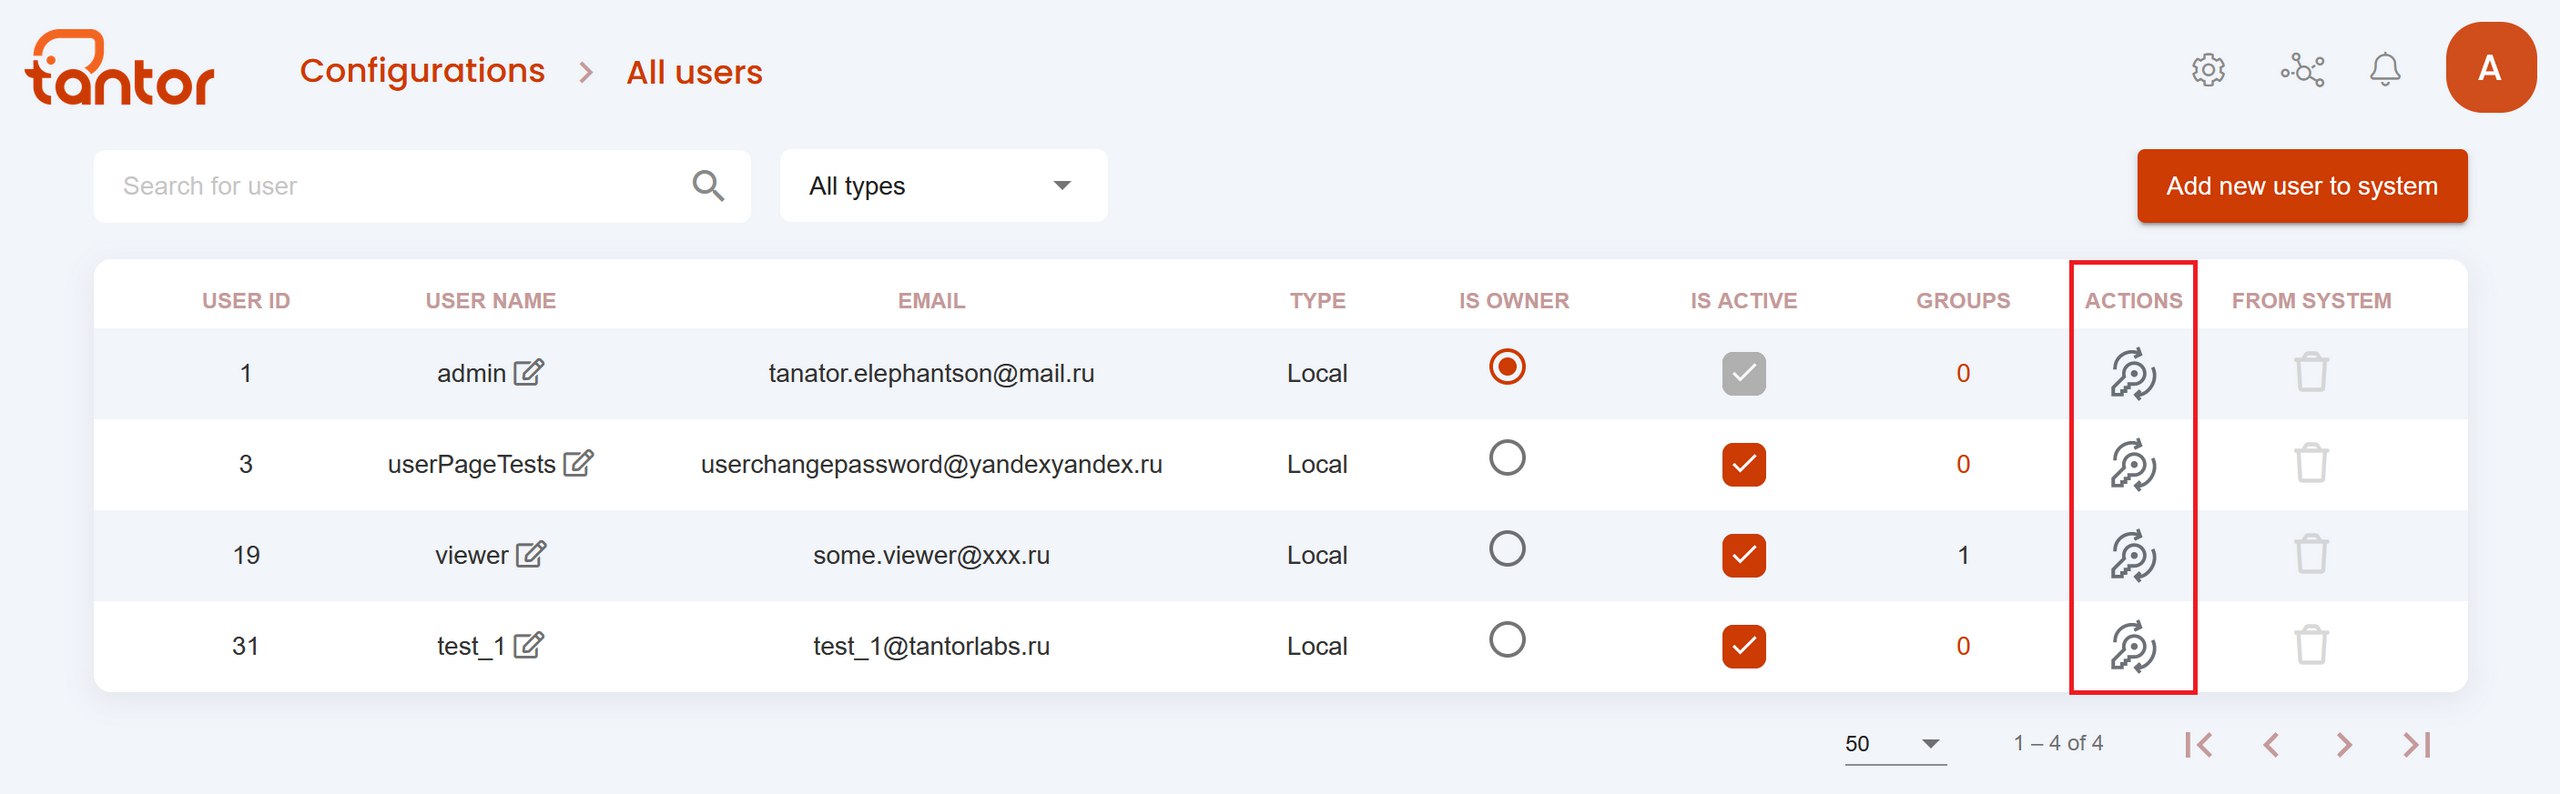Open the user avatar 'A' menu
Screen dimensions: 2560x794
click(x=2490, y=68)
